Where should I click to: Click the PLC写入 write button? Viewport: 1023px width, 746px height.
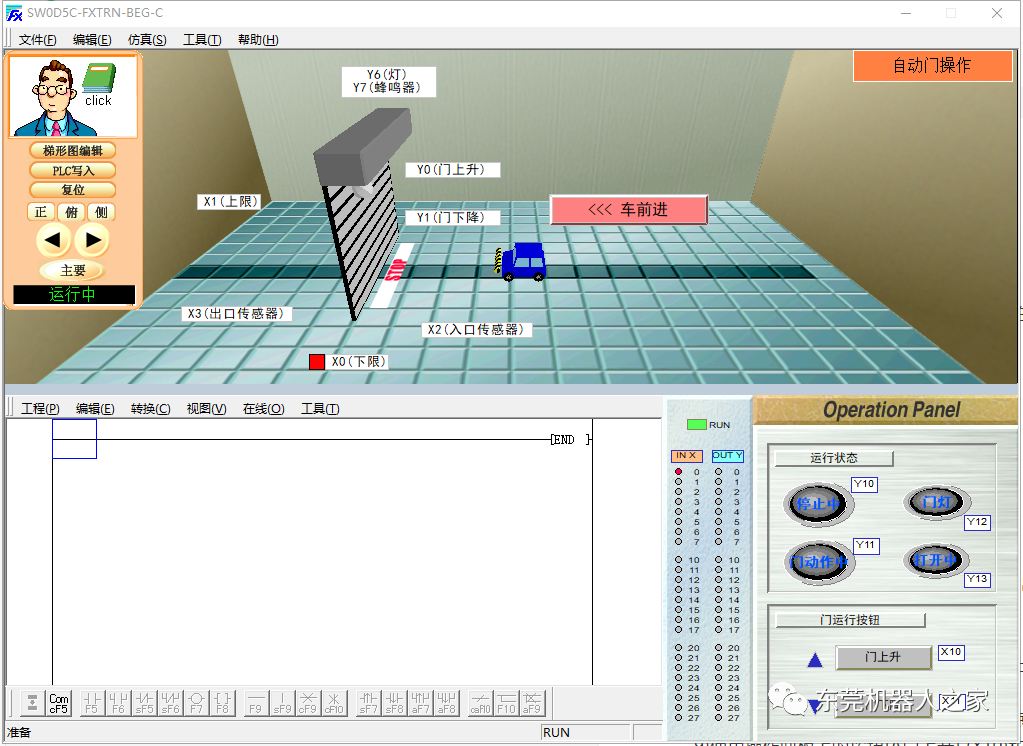pyautogui.click(x=73, y=170)
